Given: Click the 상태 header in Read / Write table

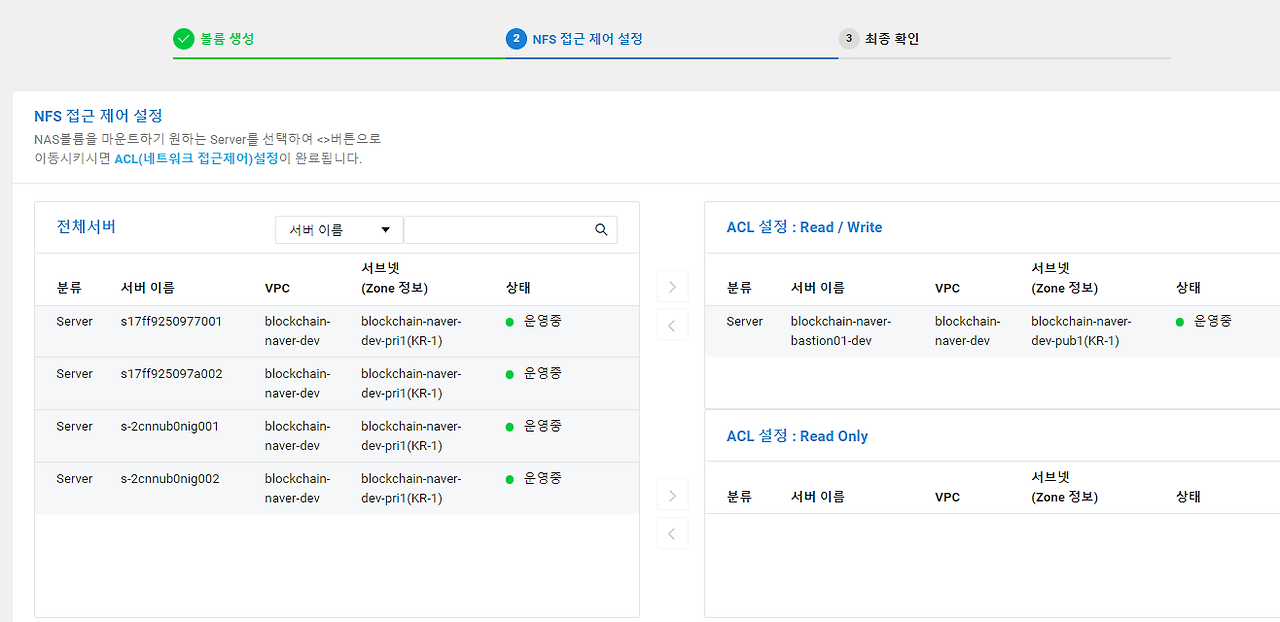Looking at the screenshot, I should [1188, 288].
